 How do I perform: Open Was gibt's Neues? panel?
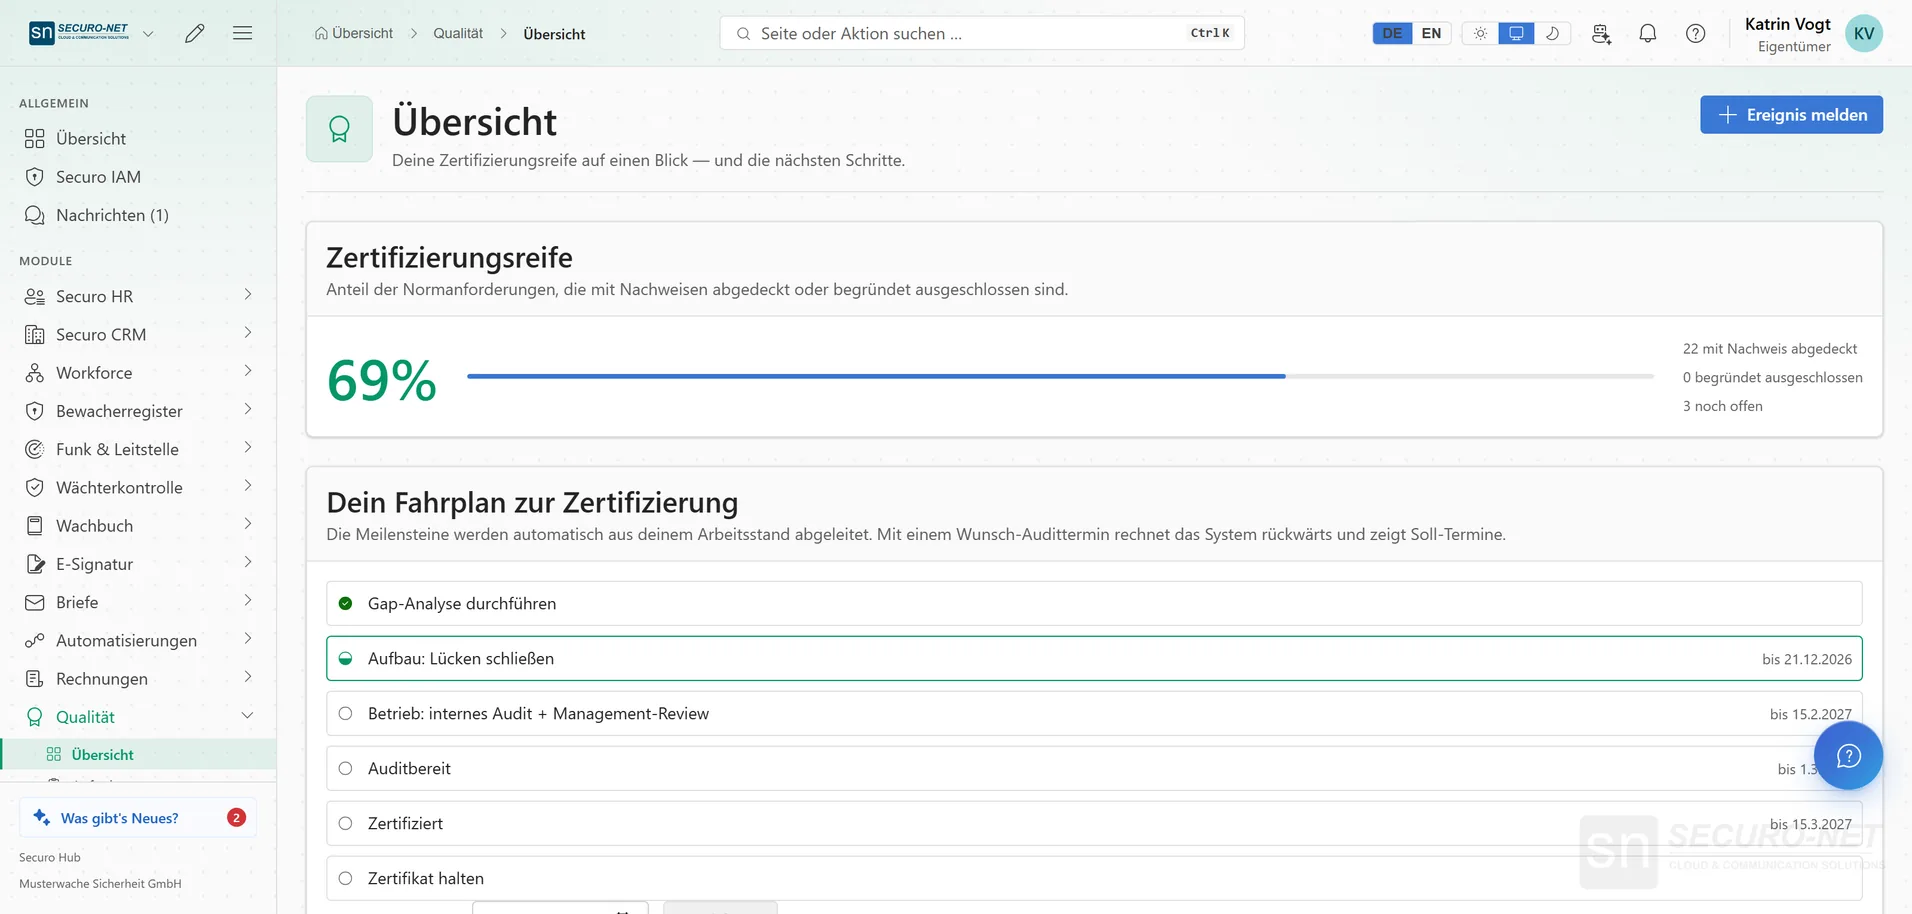[x=138, y=818]
